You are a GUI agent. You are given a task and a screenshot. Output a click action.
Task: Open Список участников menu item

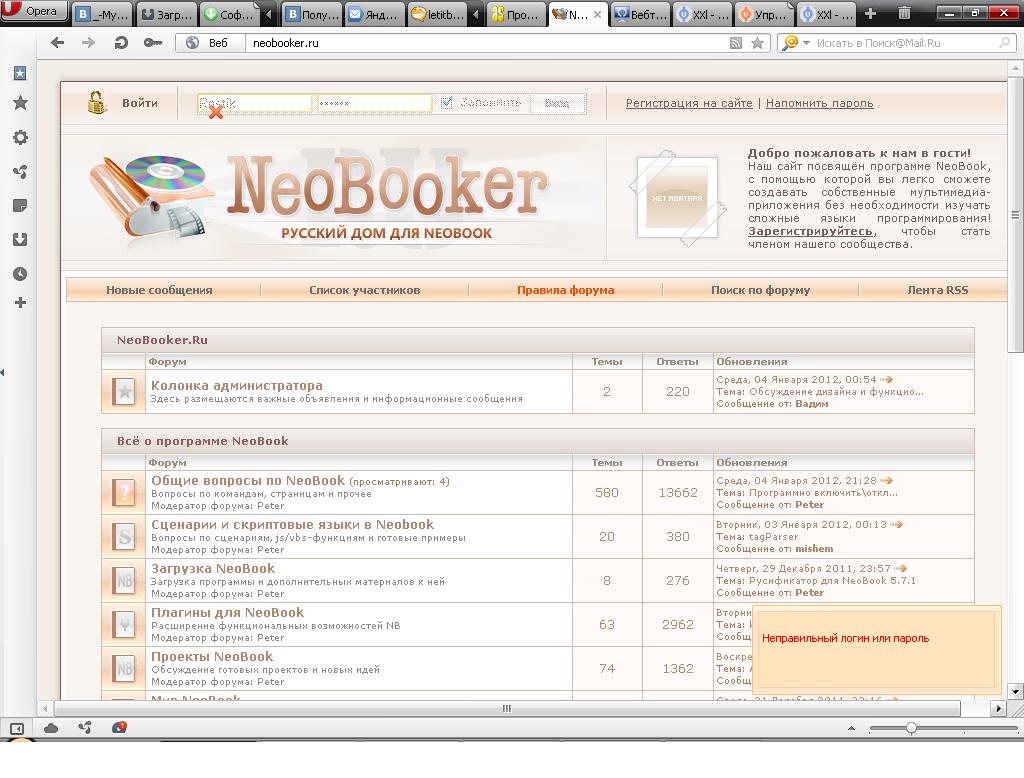[x=364, y=290]
